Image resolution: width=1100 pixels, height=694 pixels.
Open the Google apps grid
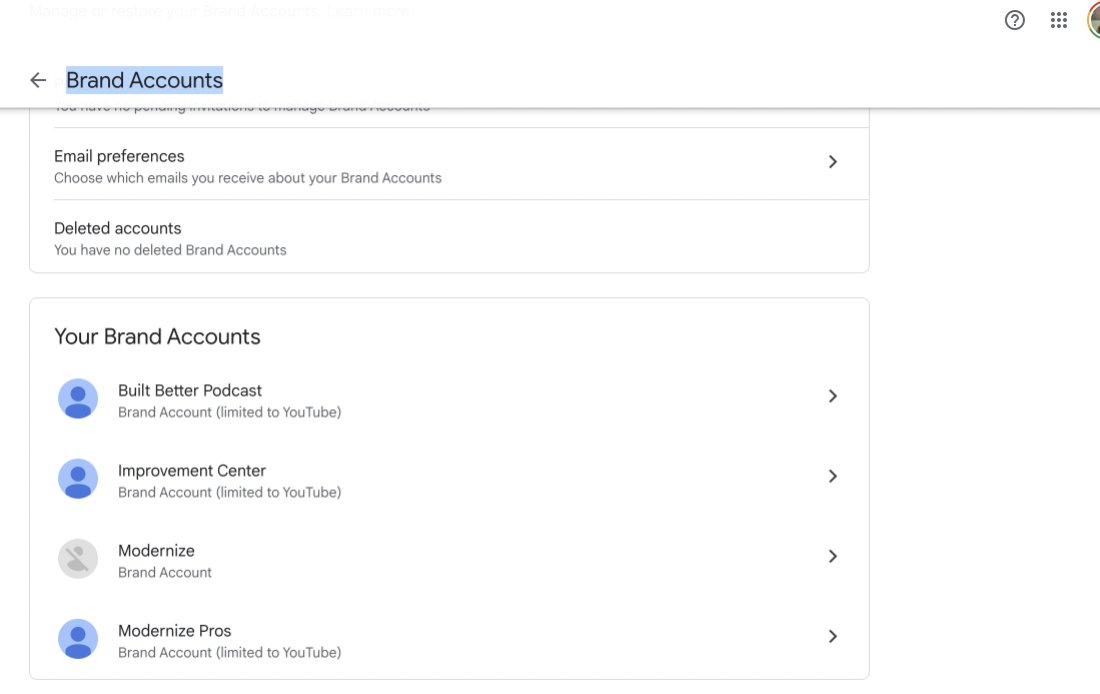[1059, 20]
